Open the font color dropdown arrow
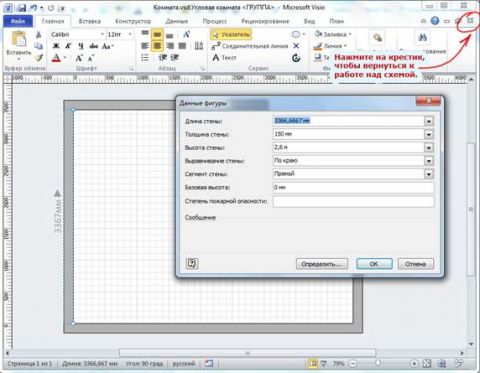 [x=65, y=58]
